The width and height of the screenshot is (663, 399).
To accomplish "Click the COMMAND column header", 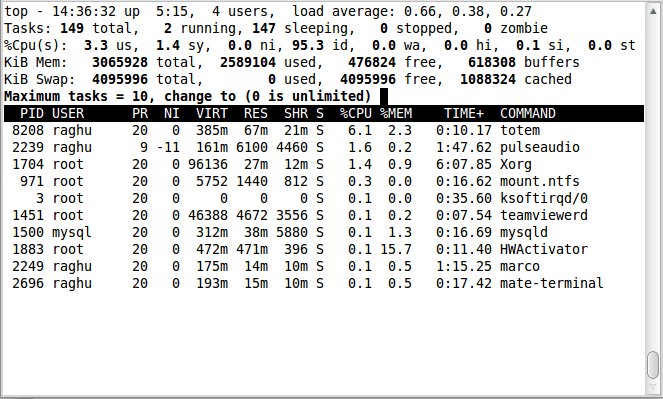I will coord(528,113).
